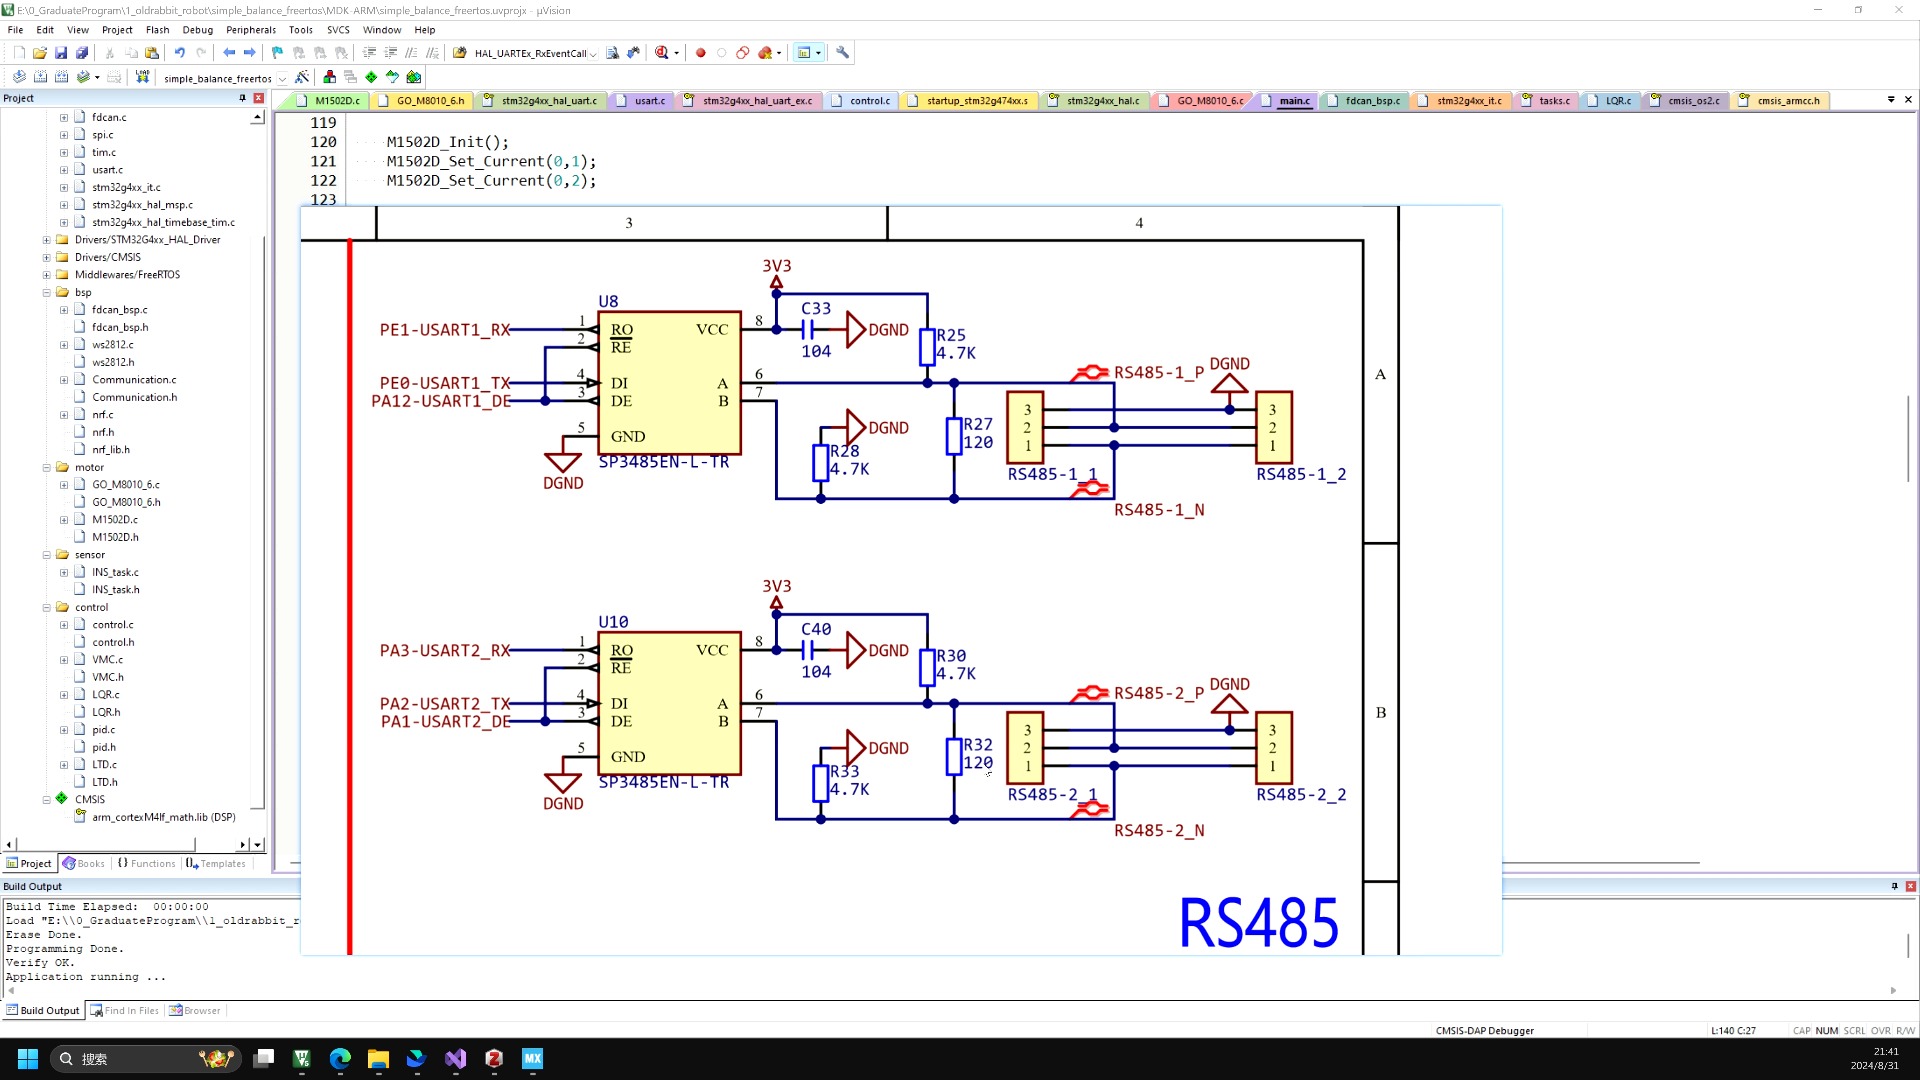Screen dimensions: 1920x1080
Task: Expand the Middlewares/FreeRTOS group
Action: [47, 275]
